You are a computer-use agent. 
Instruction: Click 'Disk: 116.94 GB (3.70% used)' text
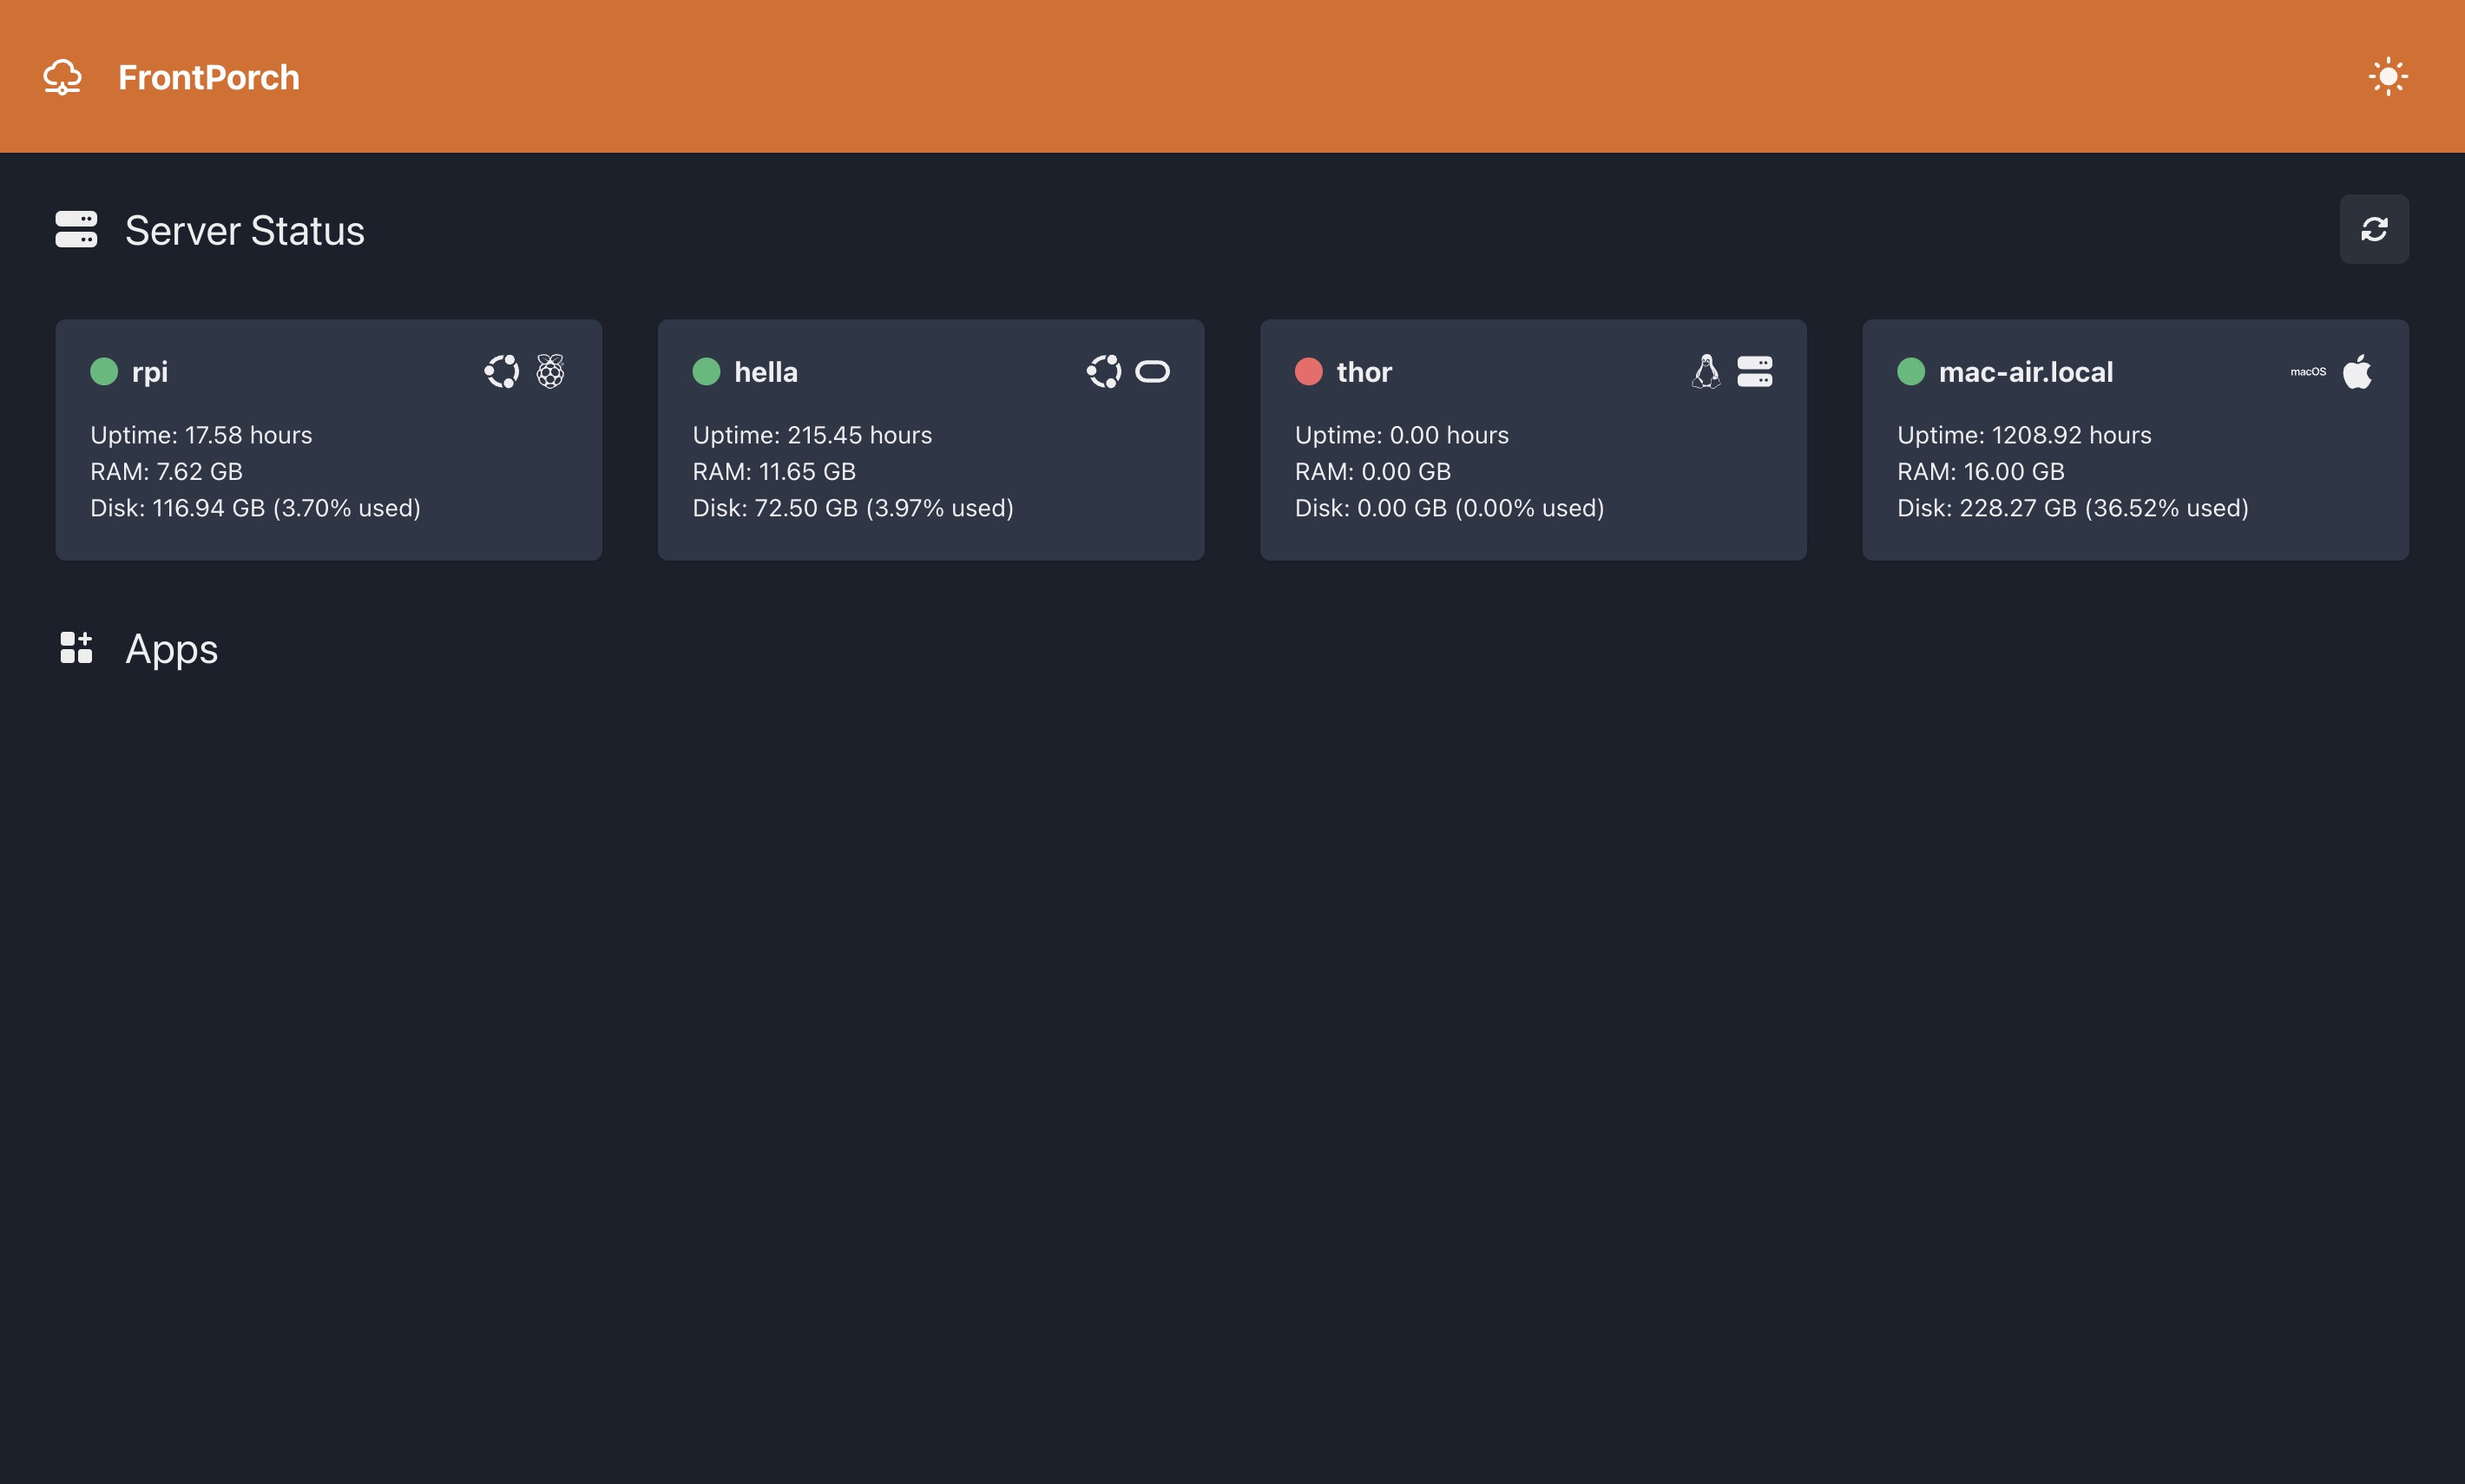click(255, 508)
